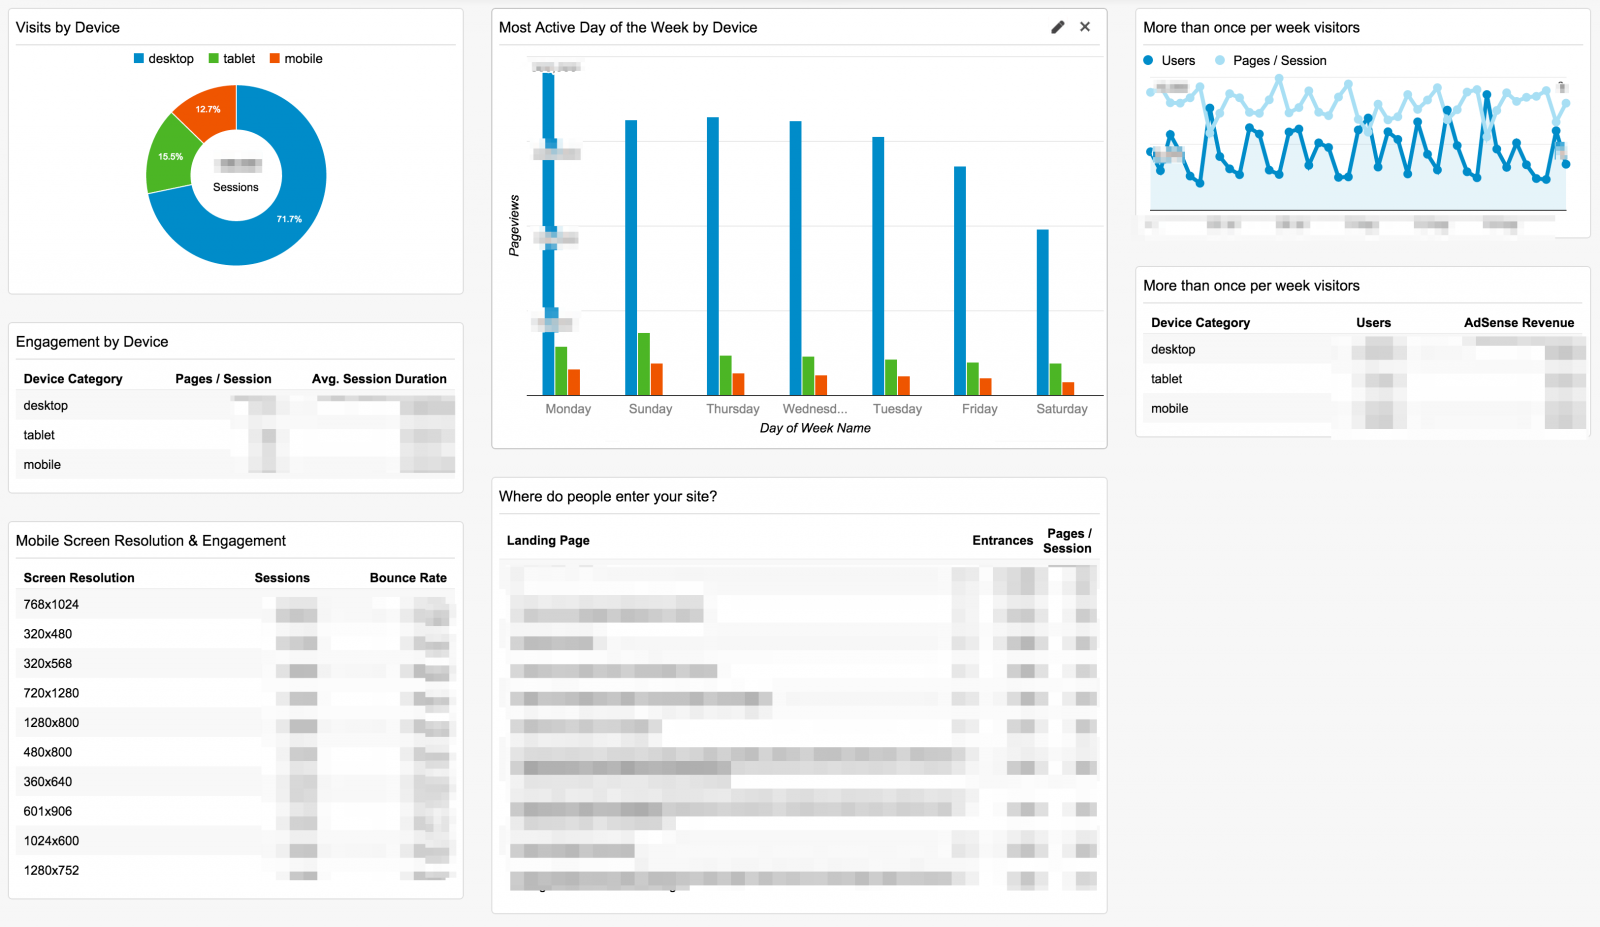Screen dimensions: 1600x927
Task: Click the Pages / Session header in Engagement table
Action: [223, 379]
